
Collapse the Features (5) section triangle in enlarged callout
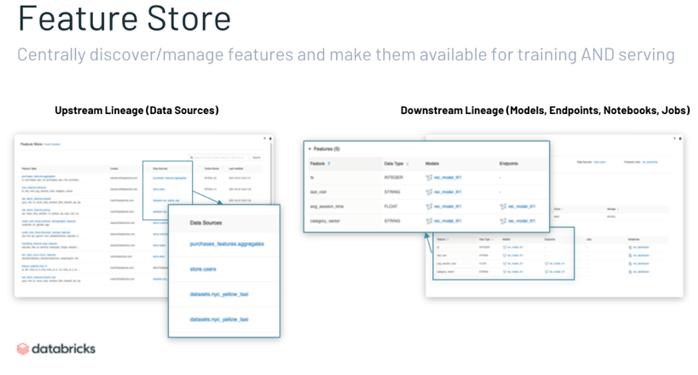coord(310,149)
